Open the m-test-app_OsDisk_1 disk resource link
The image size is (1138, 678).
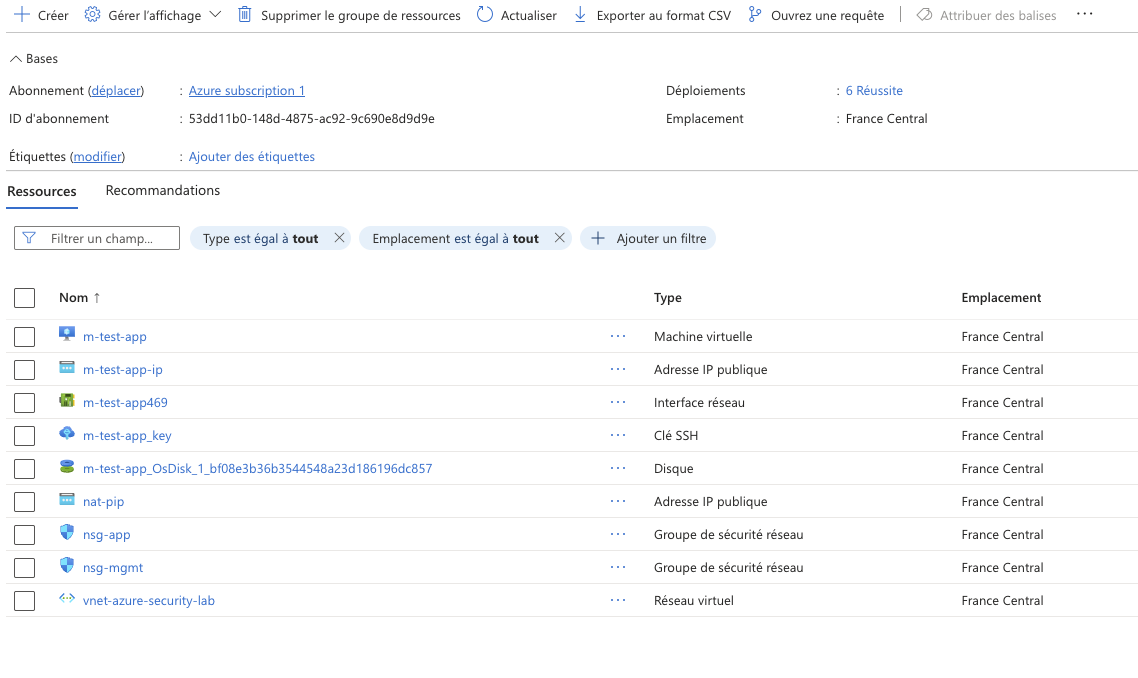coord(258,469)
